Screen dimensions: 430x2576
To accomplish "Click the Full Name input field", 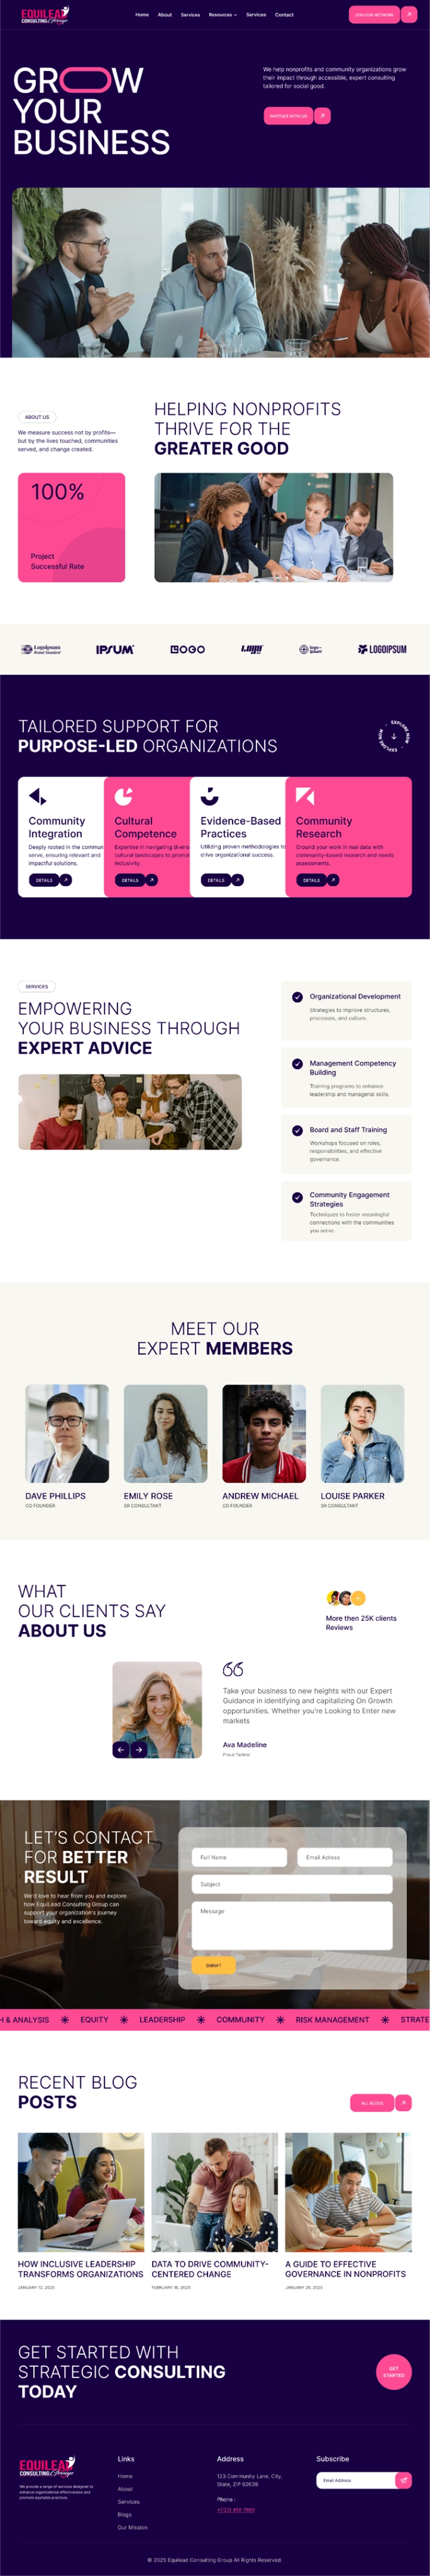I will (239, 1857).
